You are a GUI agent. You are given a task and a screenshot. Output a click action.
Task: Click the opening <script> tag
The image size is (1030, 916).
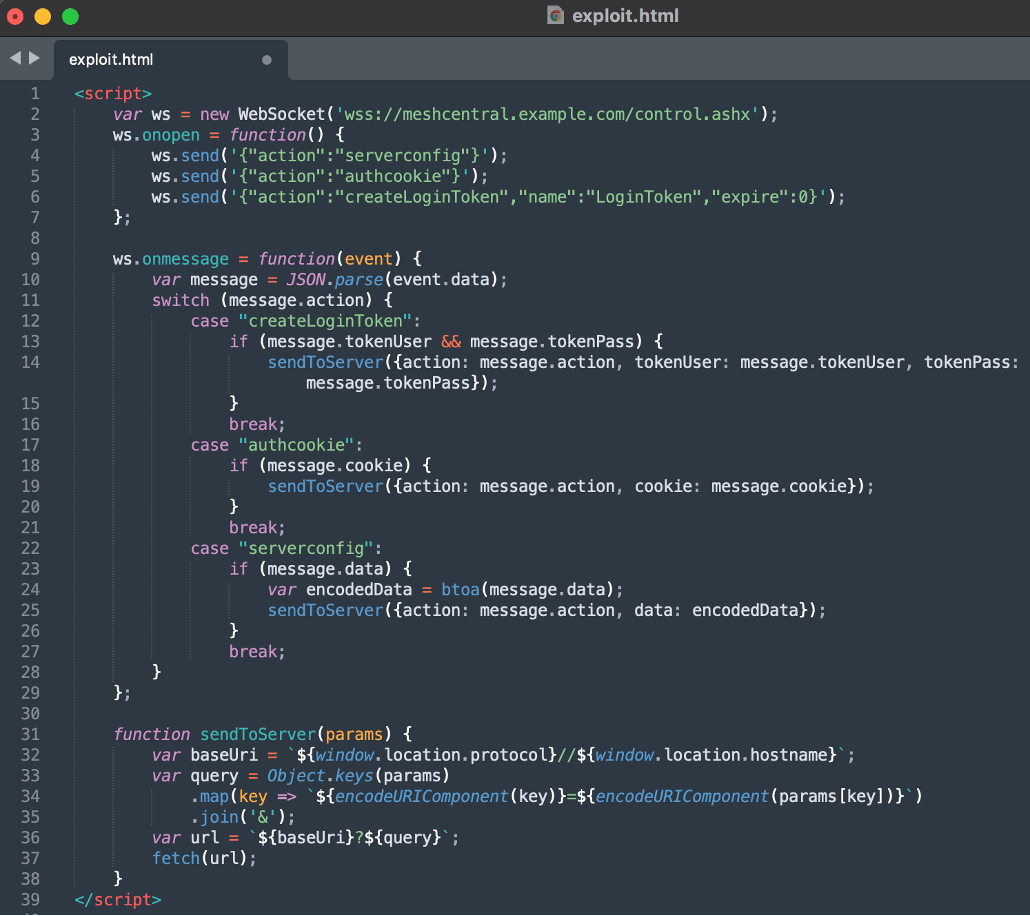(113, 94)
